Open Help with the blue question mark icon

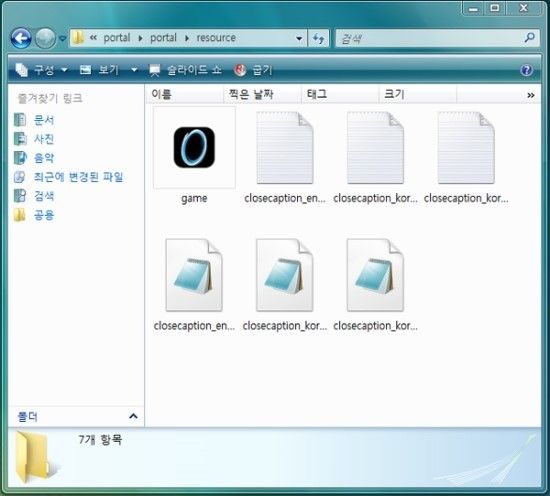point(526,70)
